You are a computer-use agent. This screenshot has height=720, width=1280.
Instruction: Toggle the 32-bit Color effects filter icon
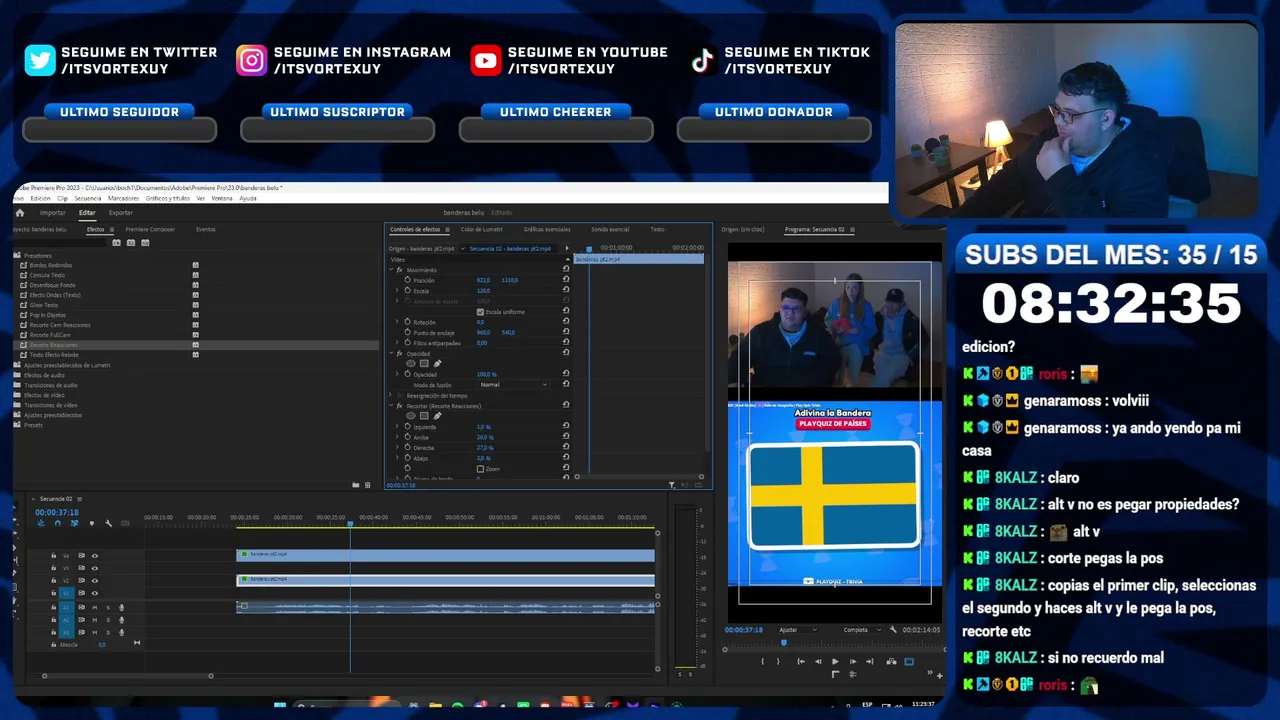tap(131, 243)
